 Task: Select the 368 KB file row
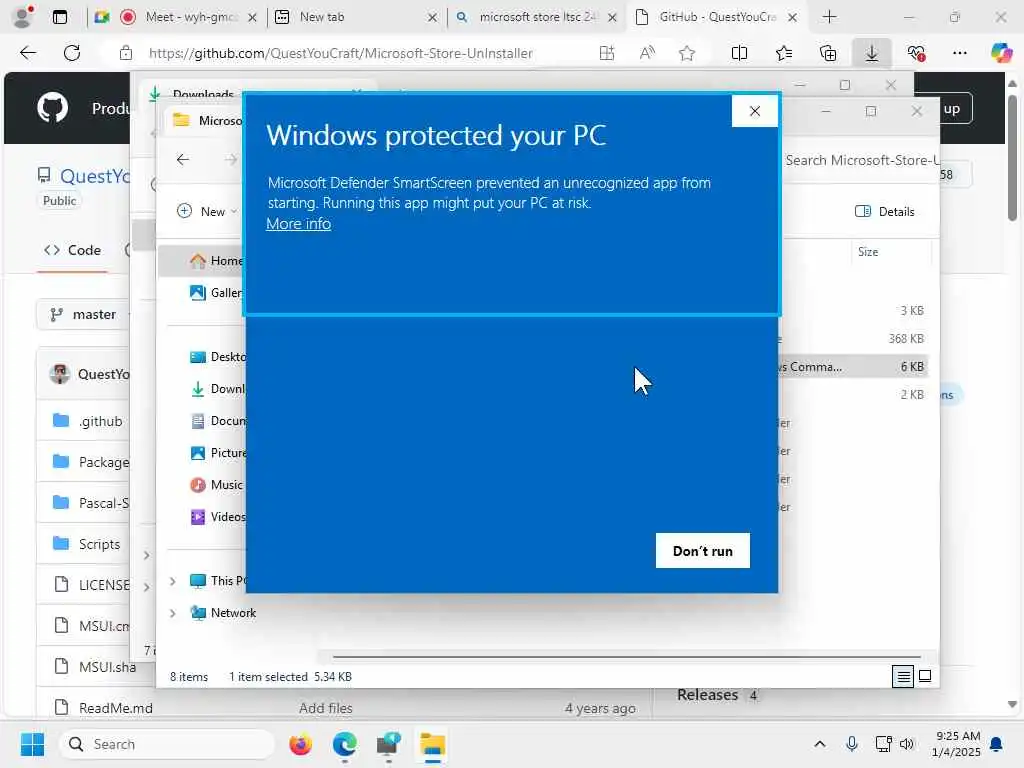(853, 338)
